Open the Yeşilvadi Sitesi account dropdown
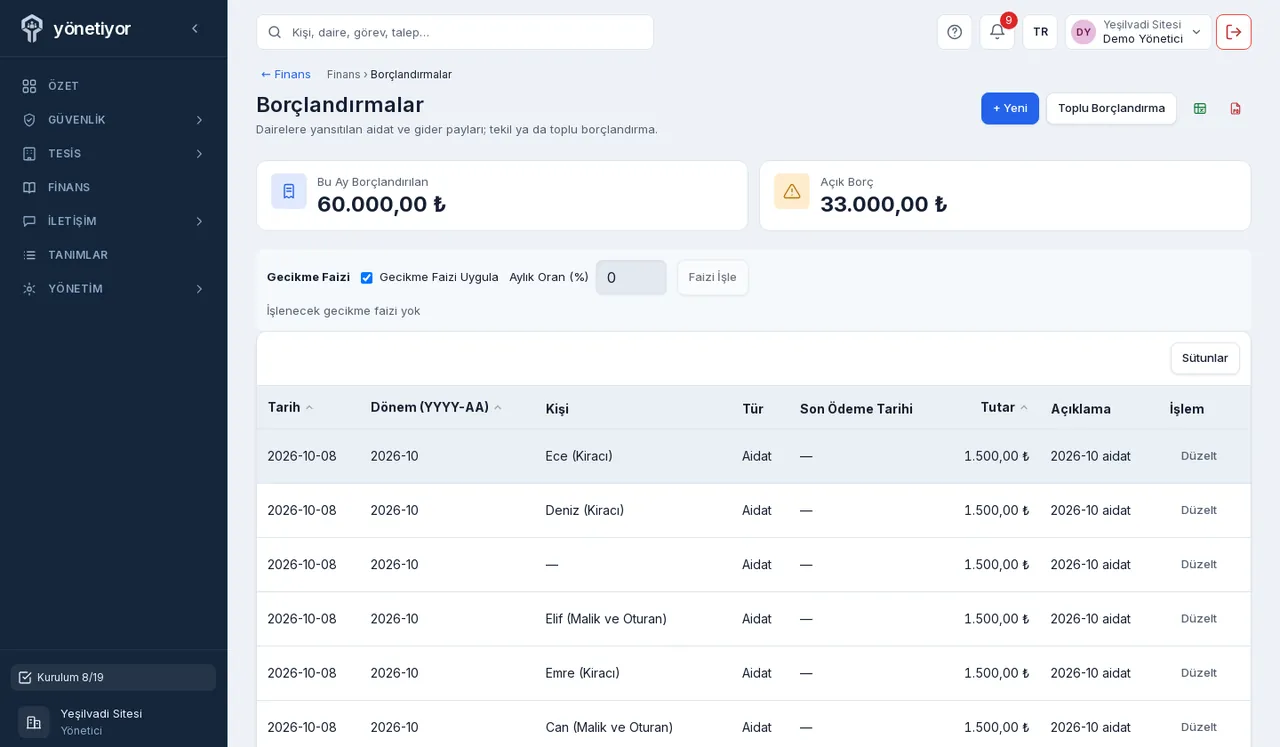The height and width of the screenshot is (747, 1280). (x=1138, y=32)
